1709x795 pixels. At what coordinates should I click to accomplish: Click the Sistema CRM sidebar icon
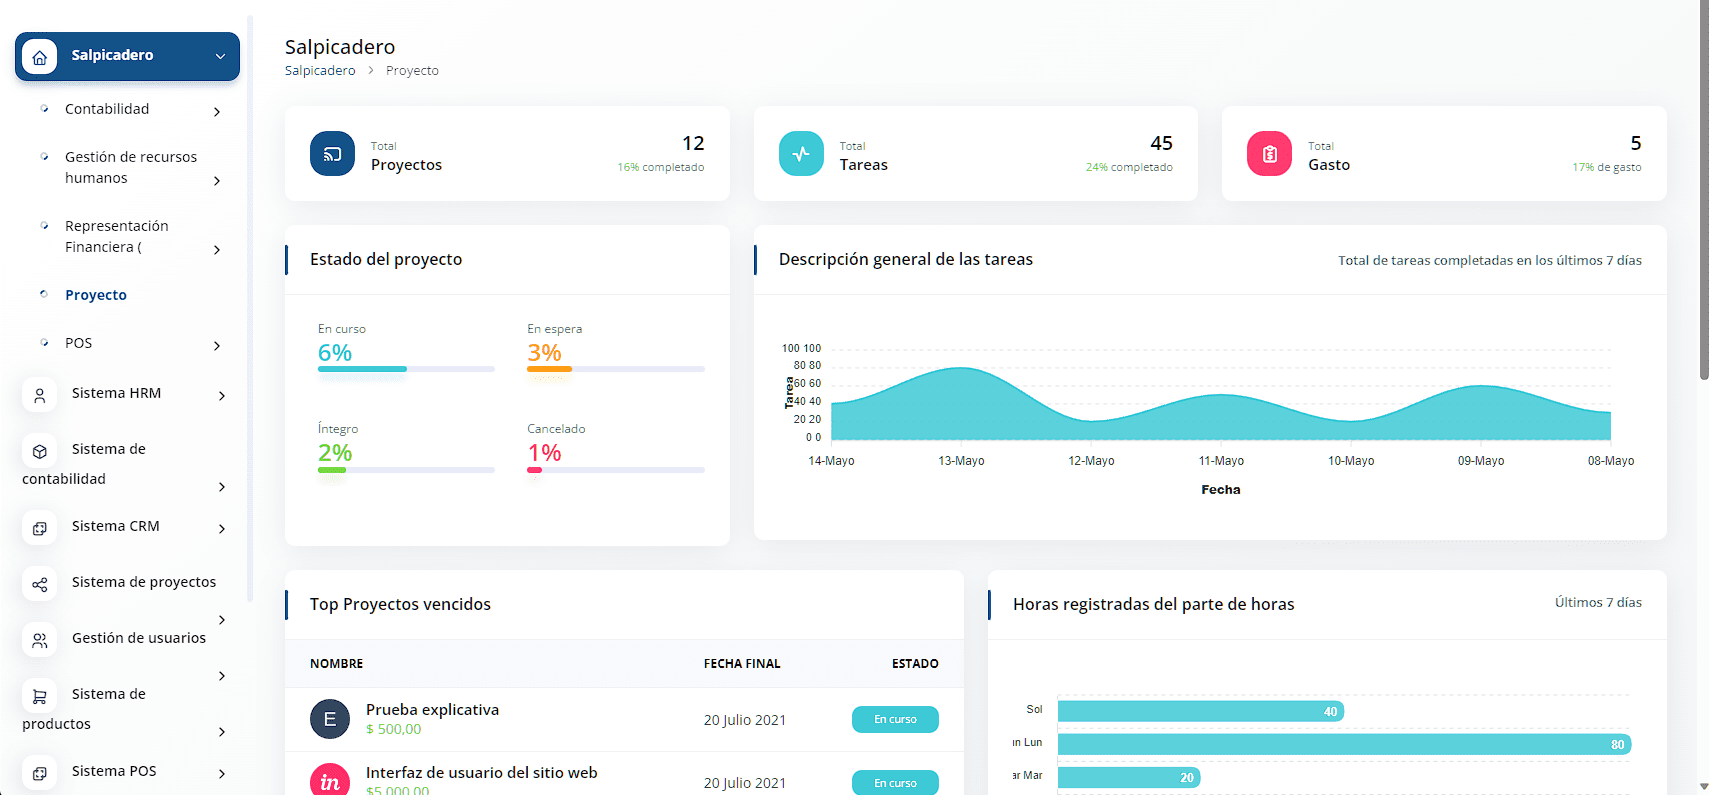(x=40, y=528)
